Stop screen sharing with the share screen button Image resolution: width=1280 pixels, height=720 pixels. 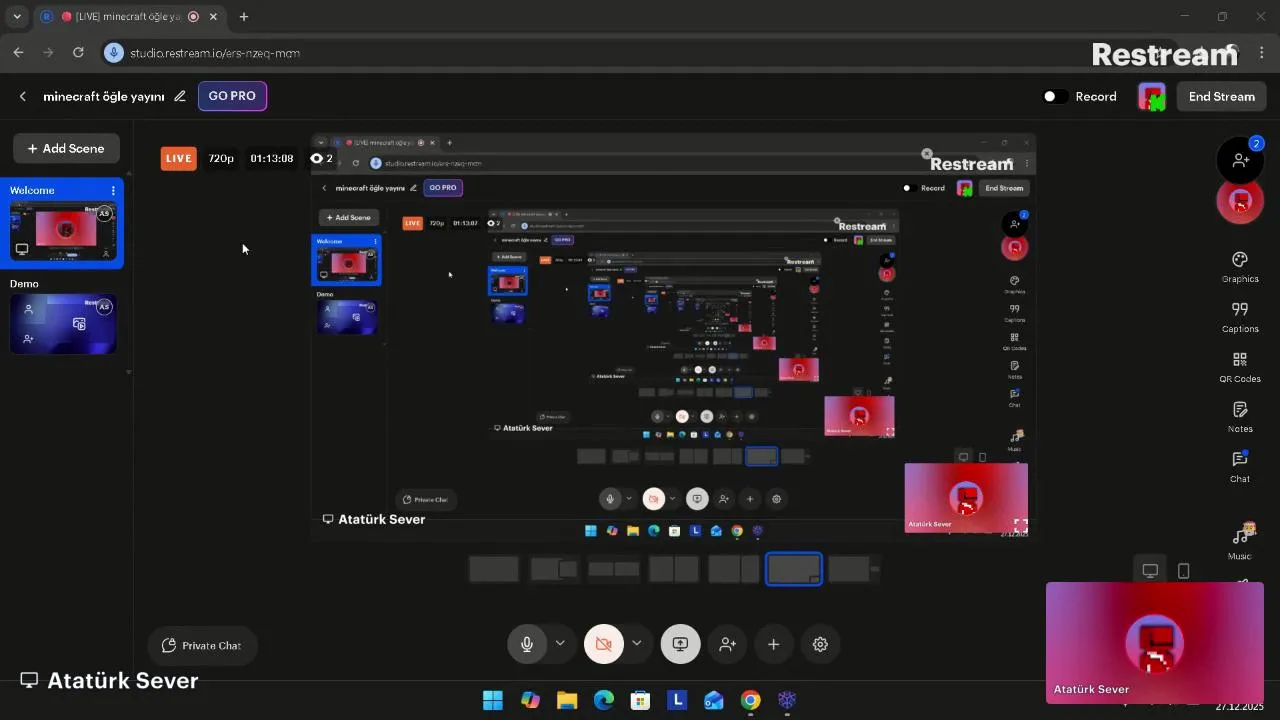tap(680, 645)
